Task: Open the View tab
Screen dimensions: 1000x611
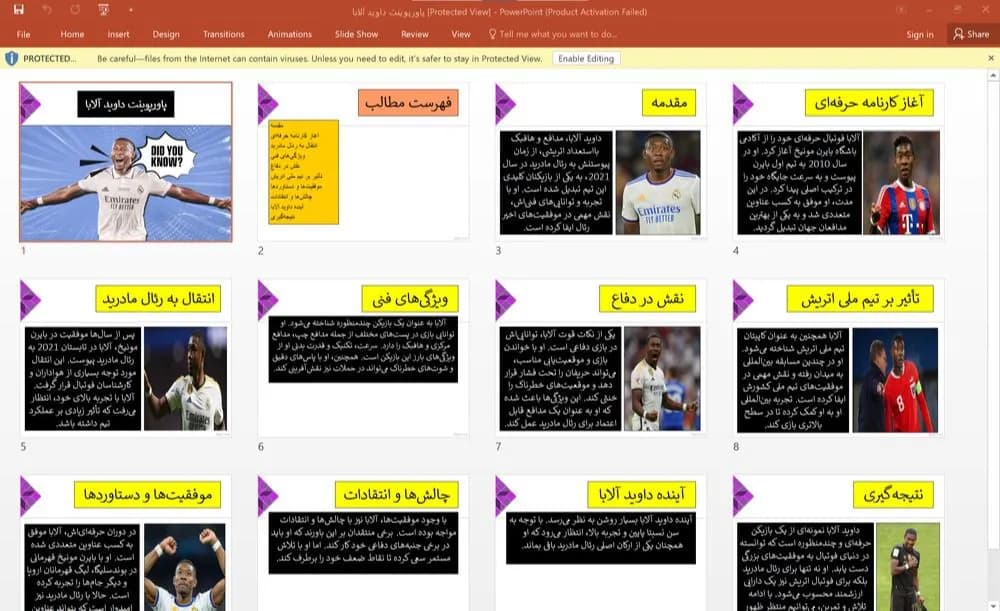Action: tap(460, 34)
